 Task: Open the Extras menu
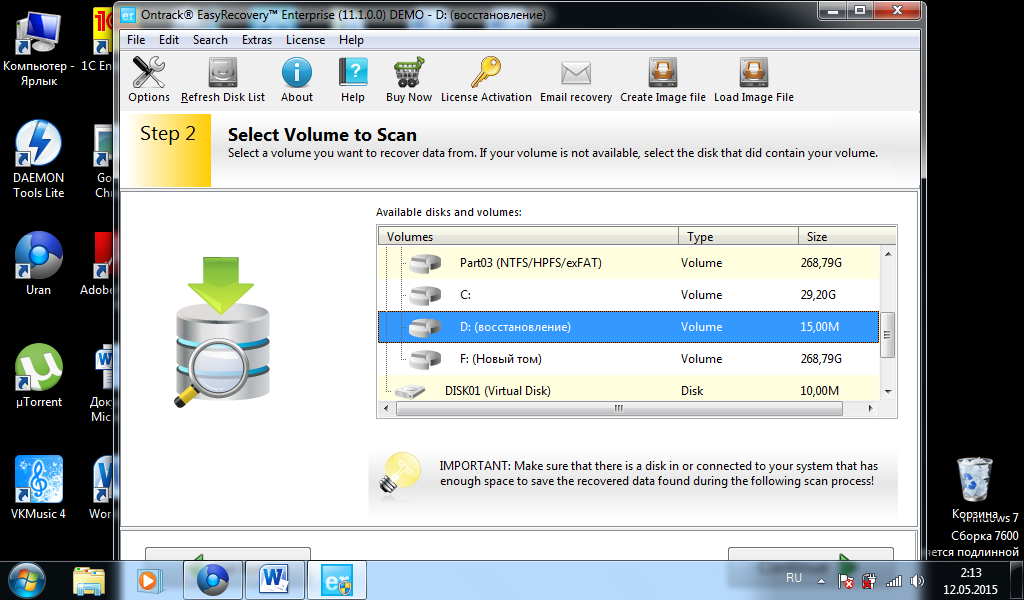pos(257,40)
